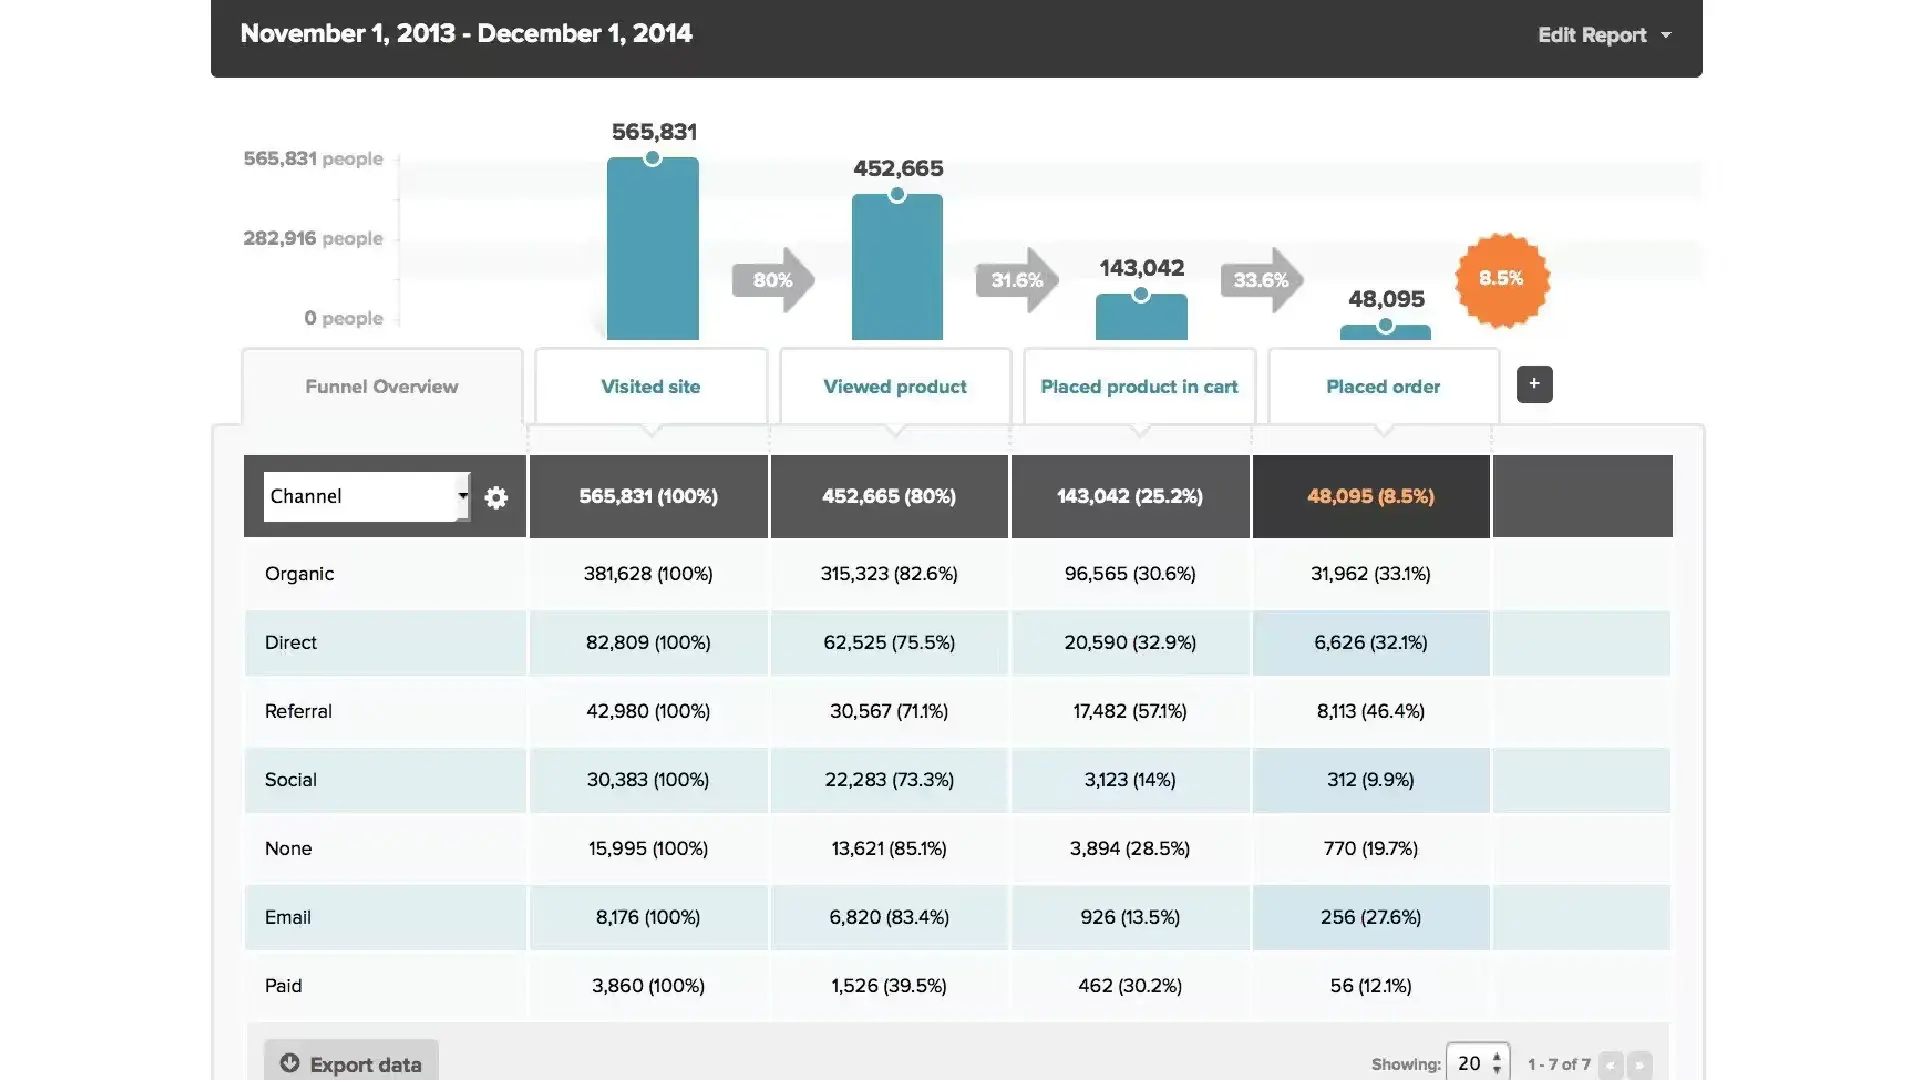Click the 48,095 (8.5%) column header
1920x1080 pixels.
[x=1370, y=496]
